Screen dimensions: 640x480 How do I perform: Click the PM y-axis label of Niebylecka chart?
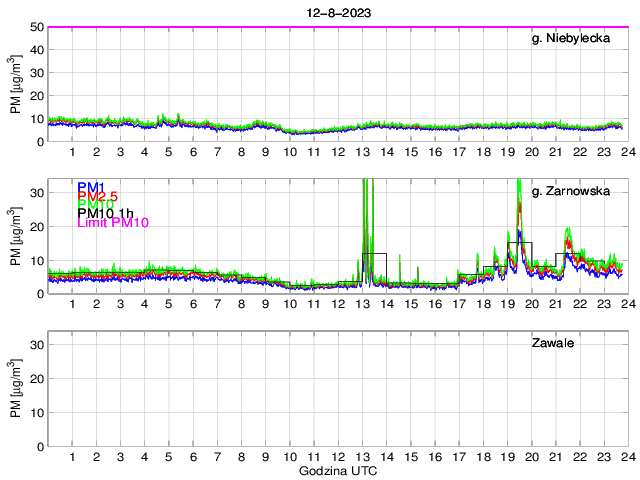[15, 84]
